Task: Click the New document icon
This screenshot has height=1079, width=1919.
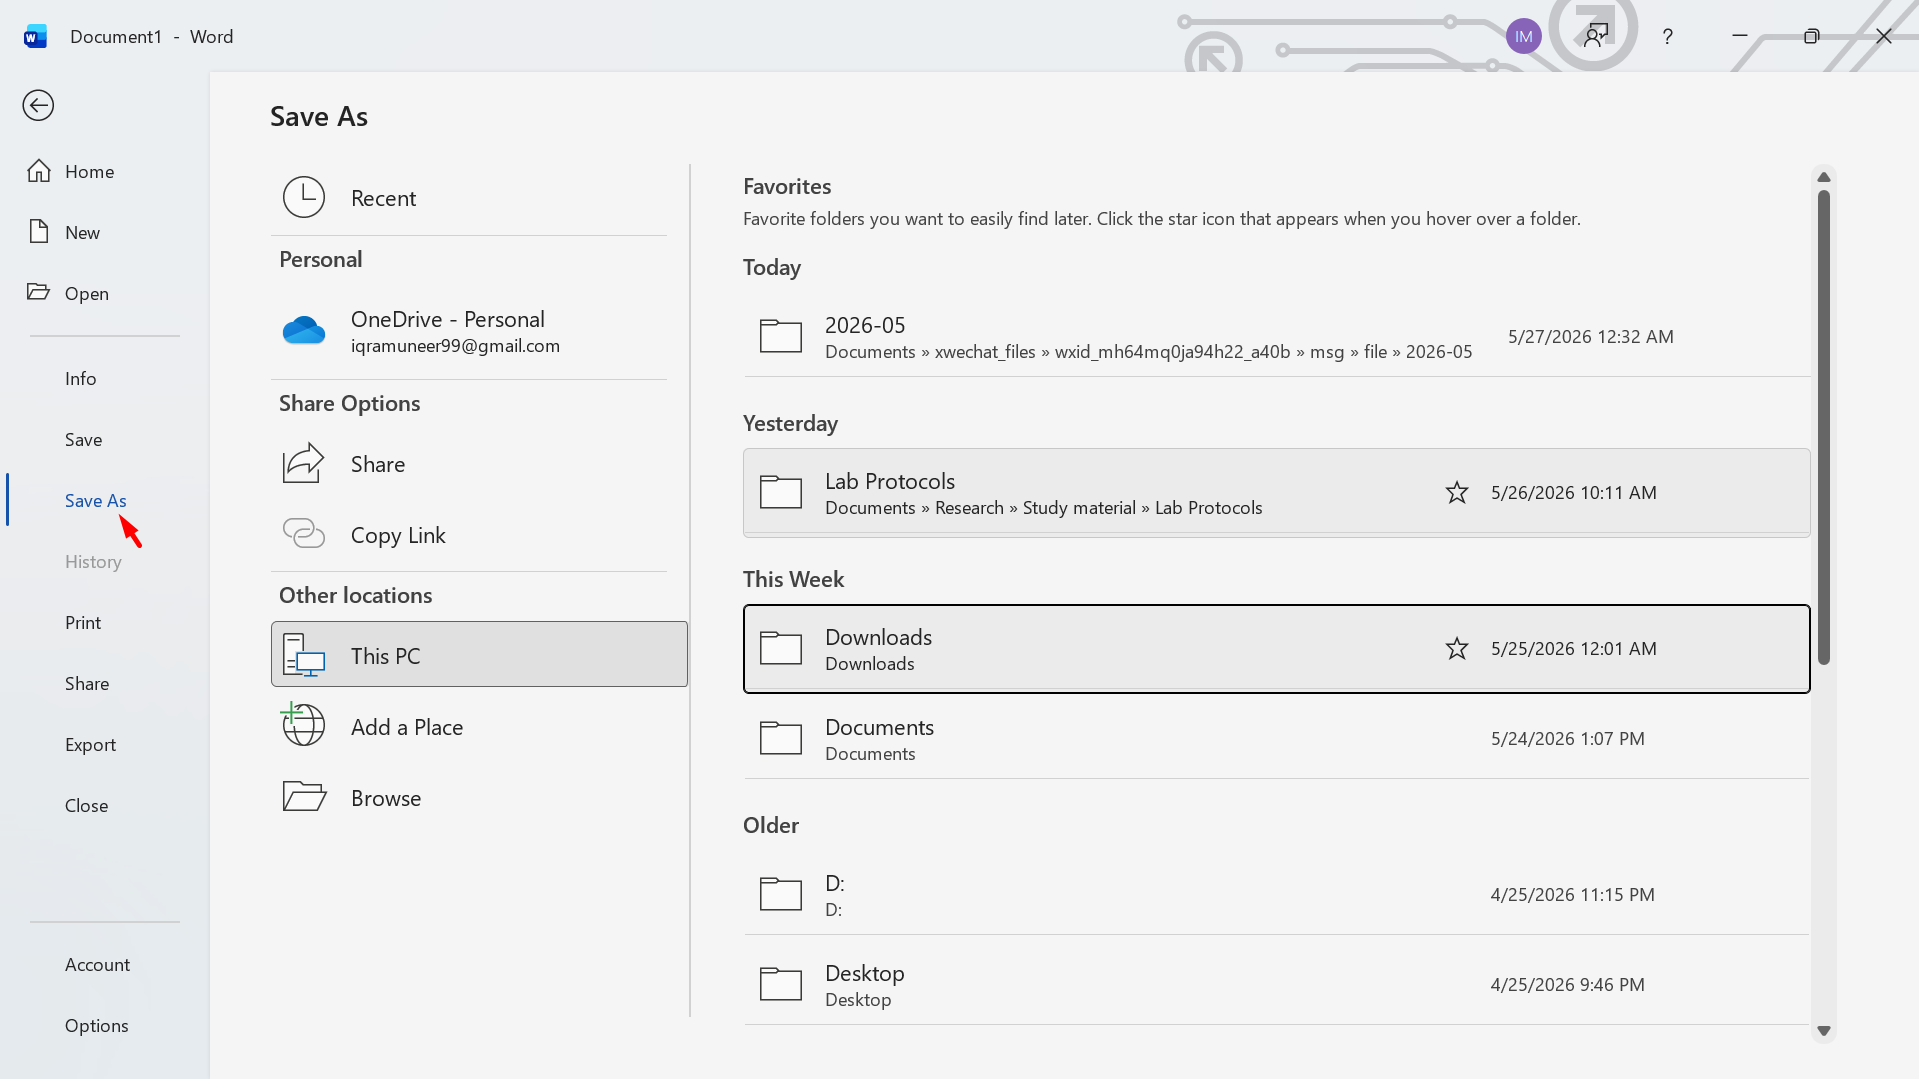Action: (x=39, y=232)
